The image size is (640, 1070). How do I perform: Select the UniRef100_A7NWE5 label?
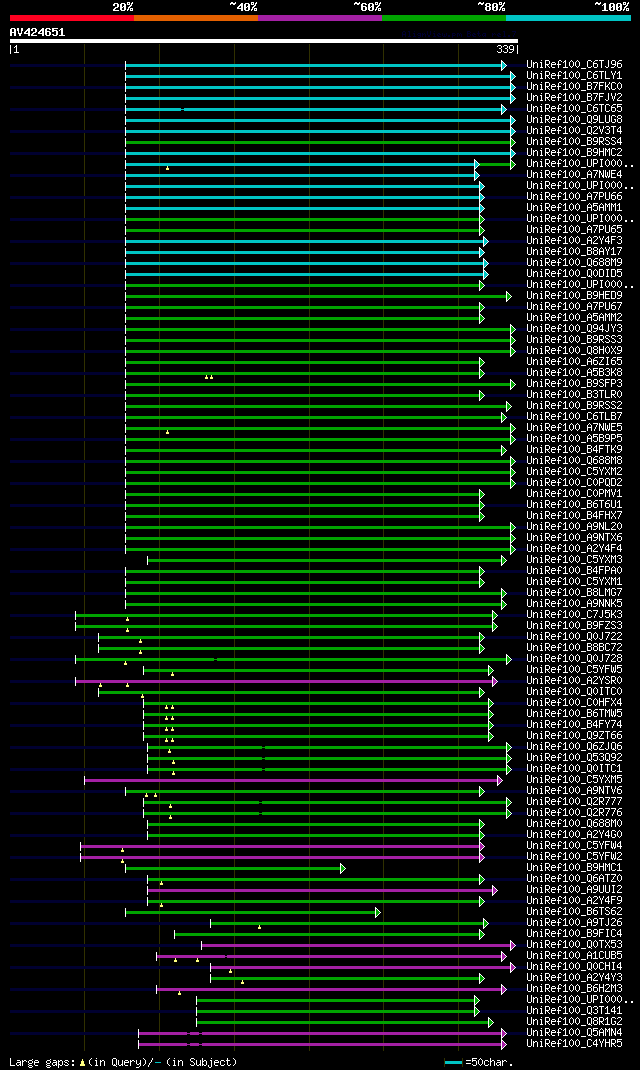[574, 428]
